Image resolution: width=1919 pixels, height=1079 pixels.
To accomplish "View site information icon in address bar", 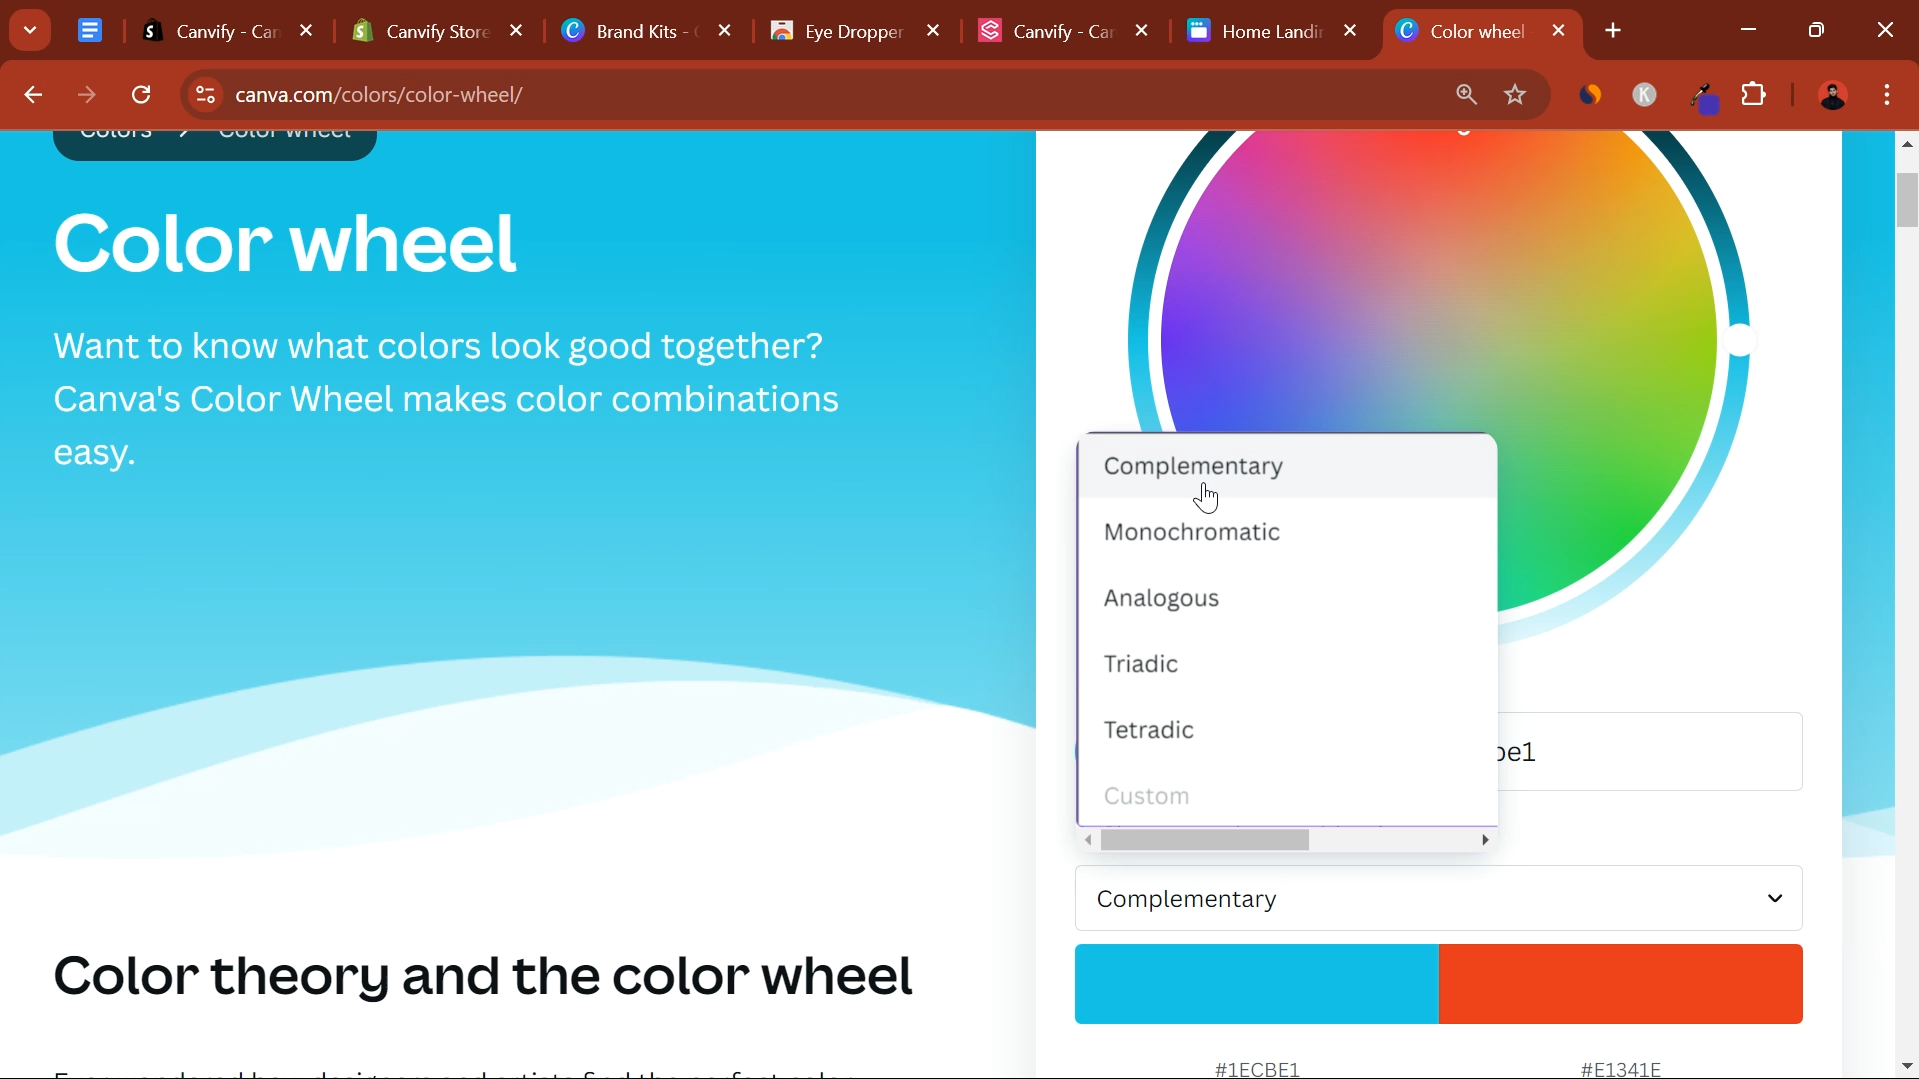I will (205, 95).
